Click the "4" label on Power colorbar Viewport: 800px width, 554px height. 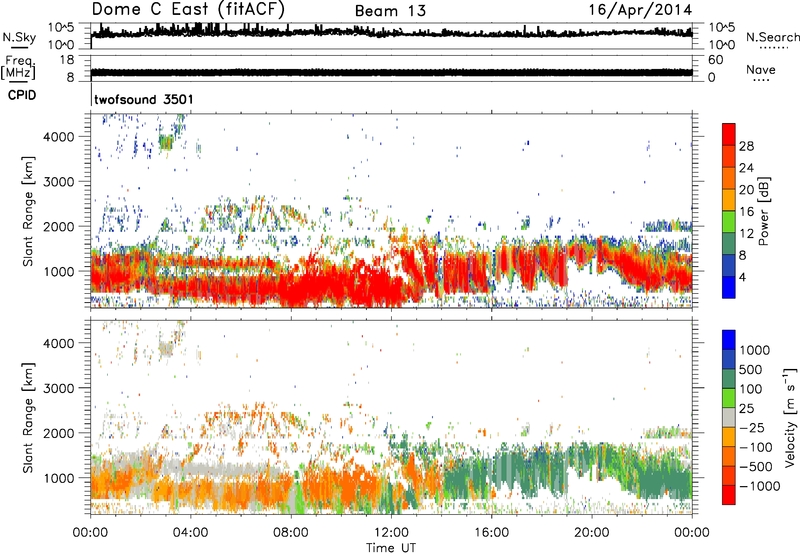742,277
